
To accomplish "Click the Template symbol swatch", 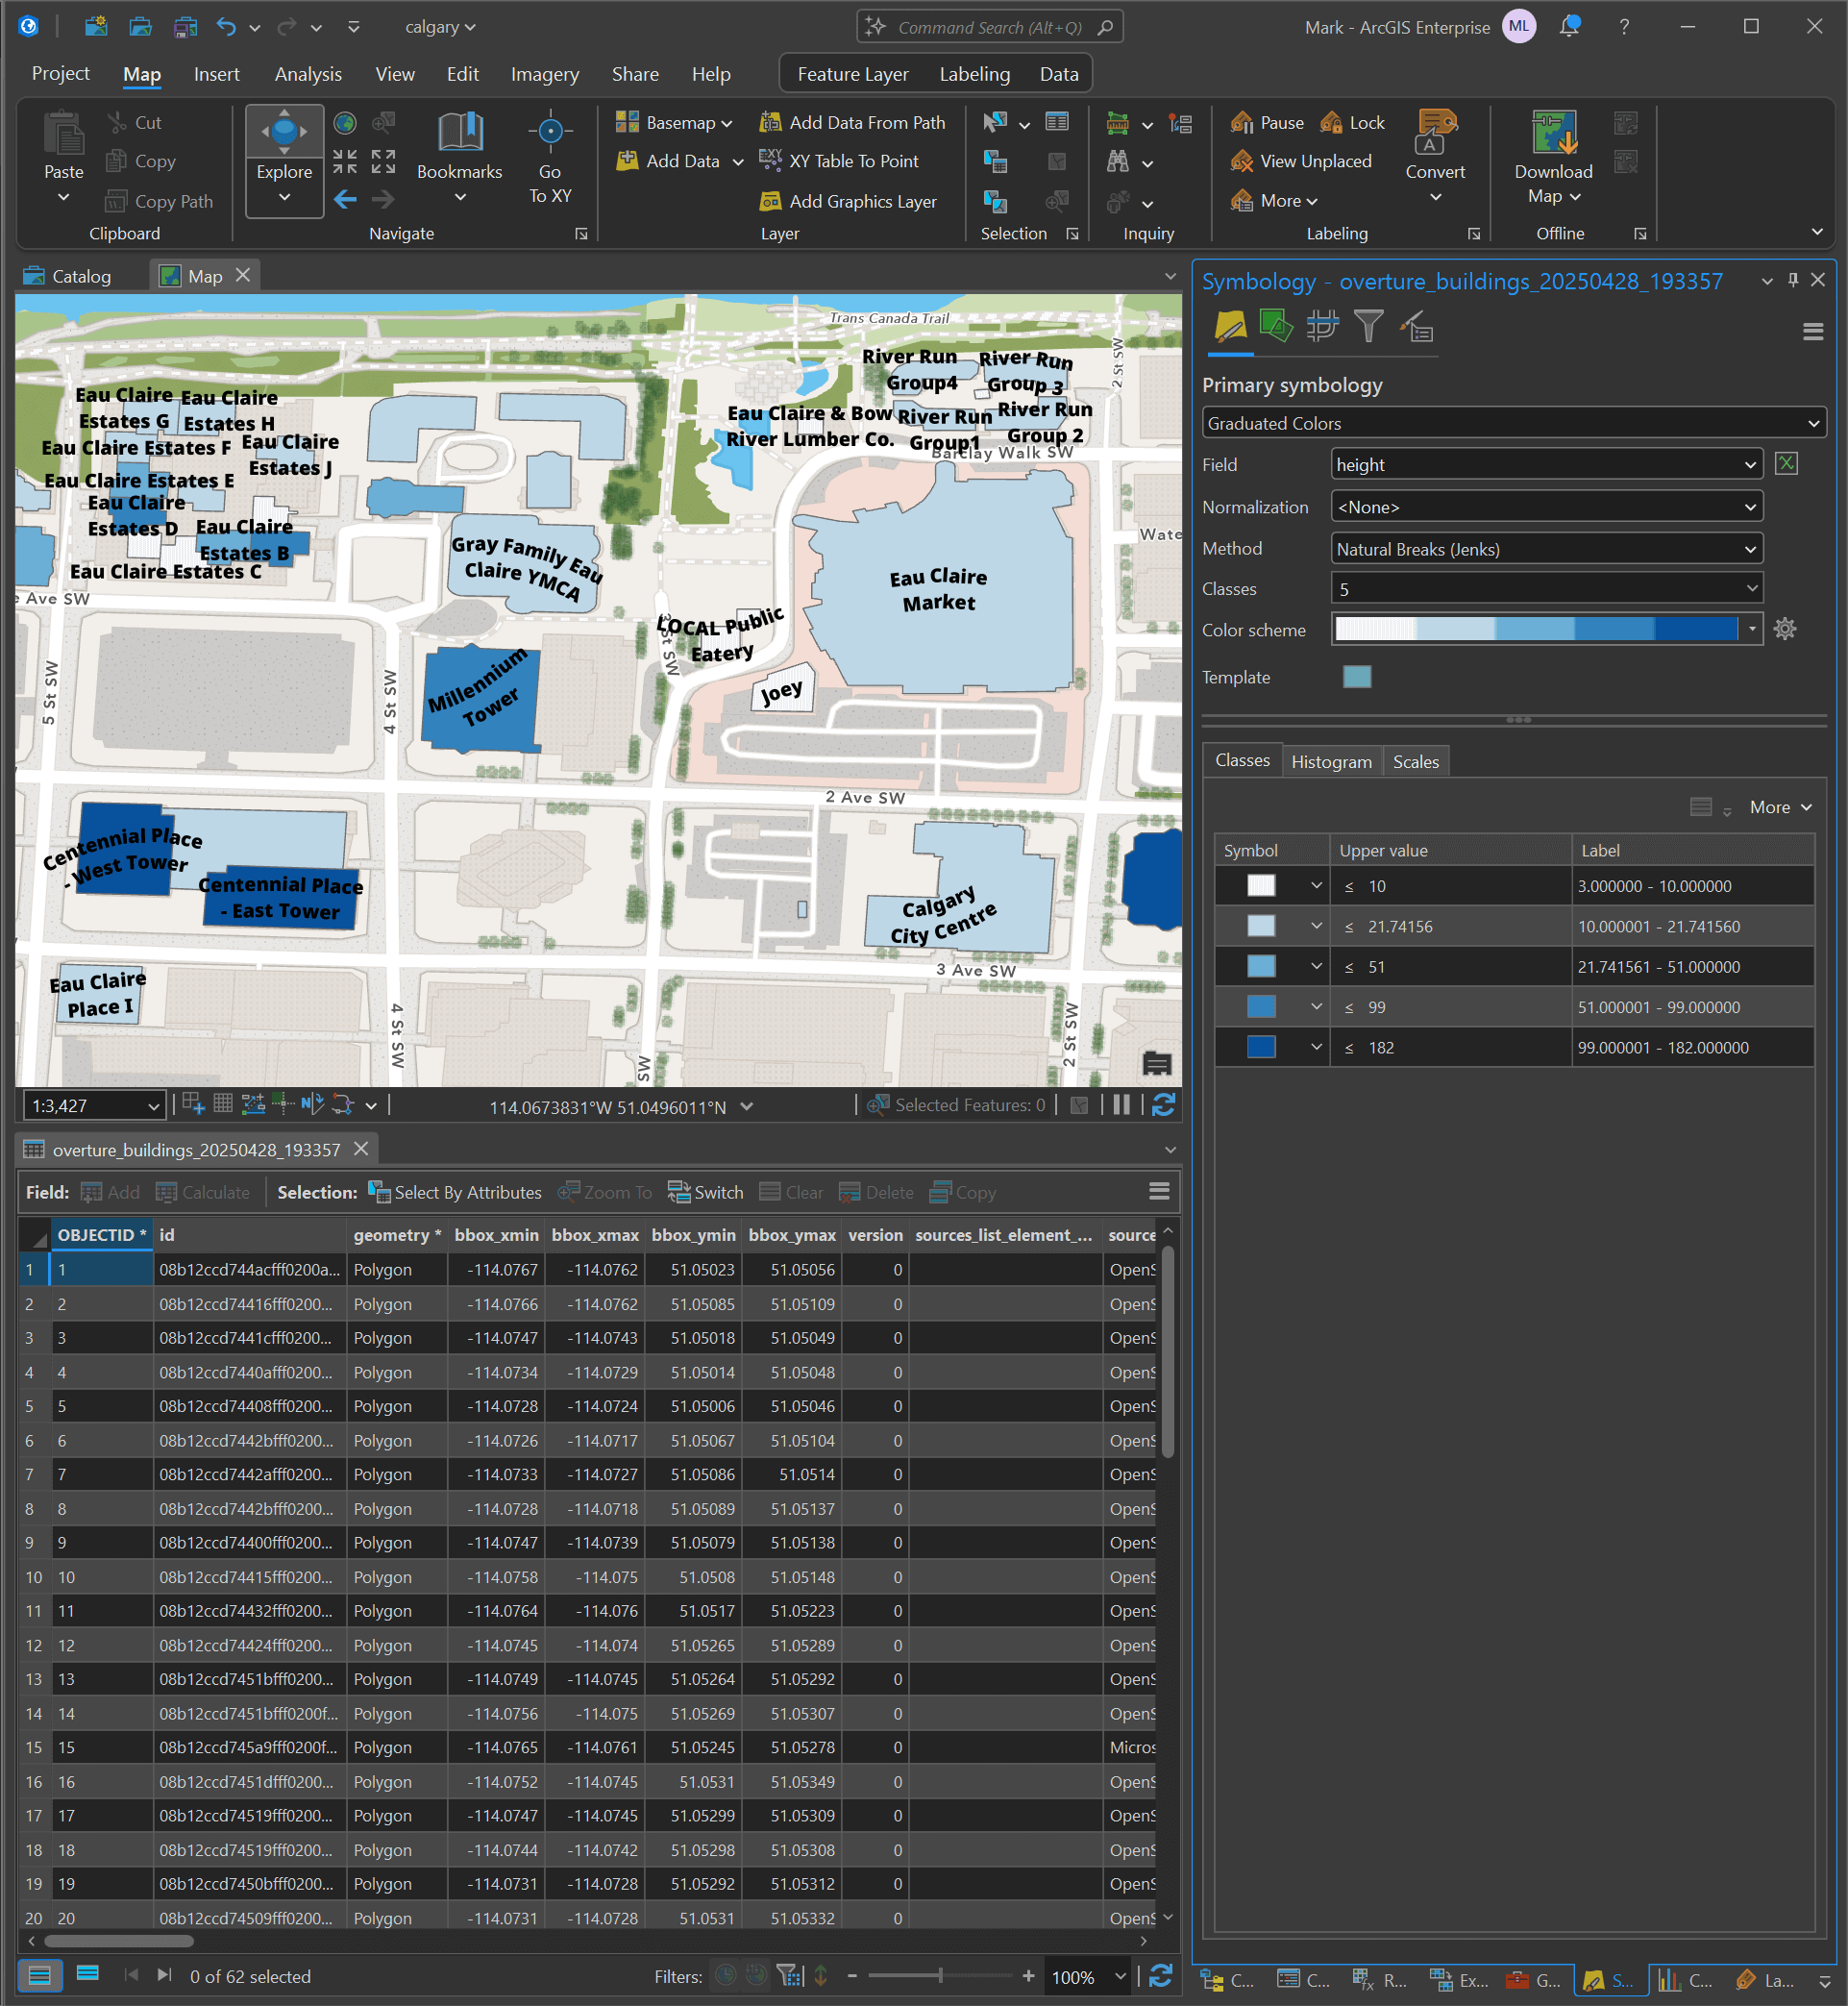I will 1356,677.
